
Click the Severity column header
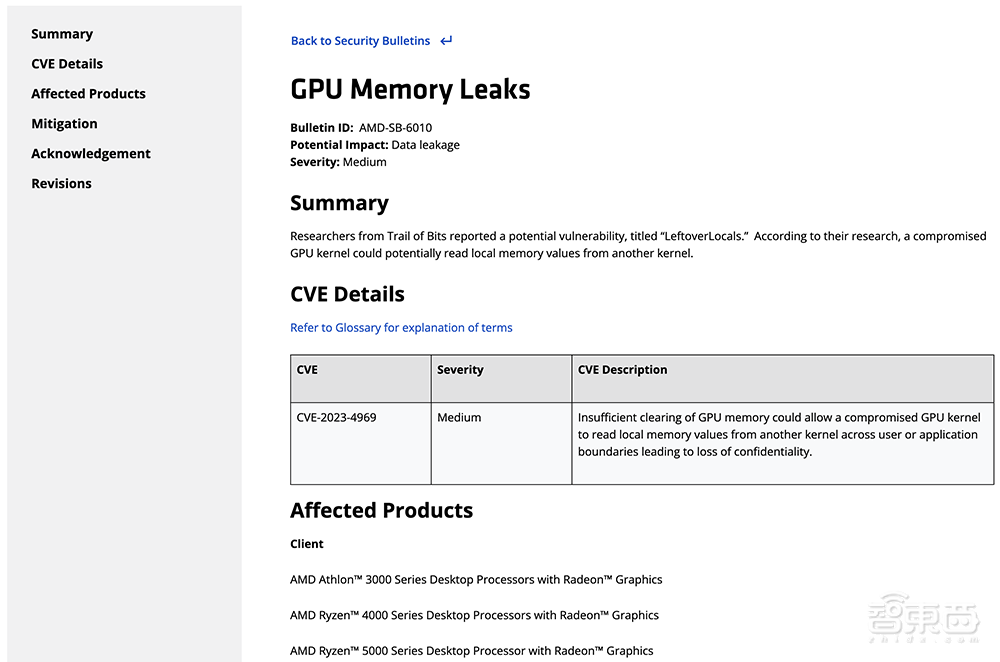460,369
